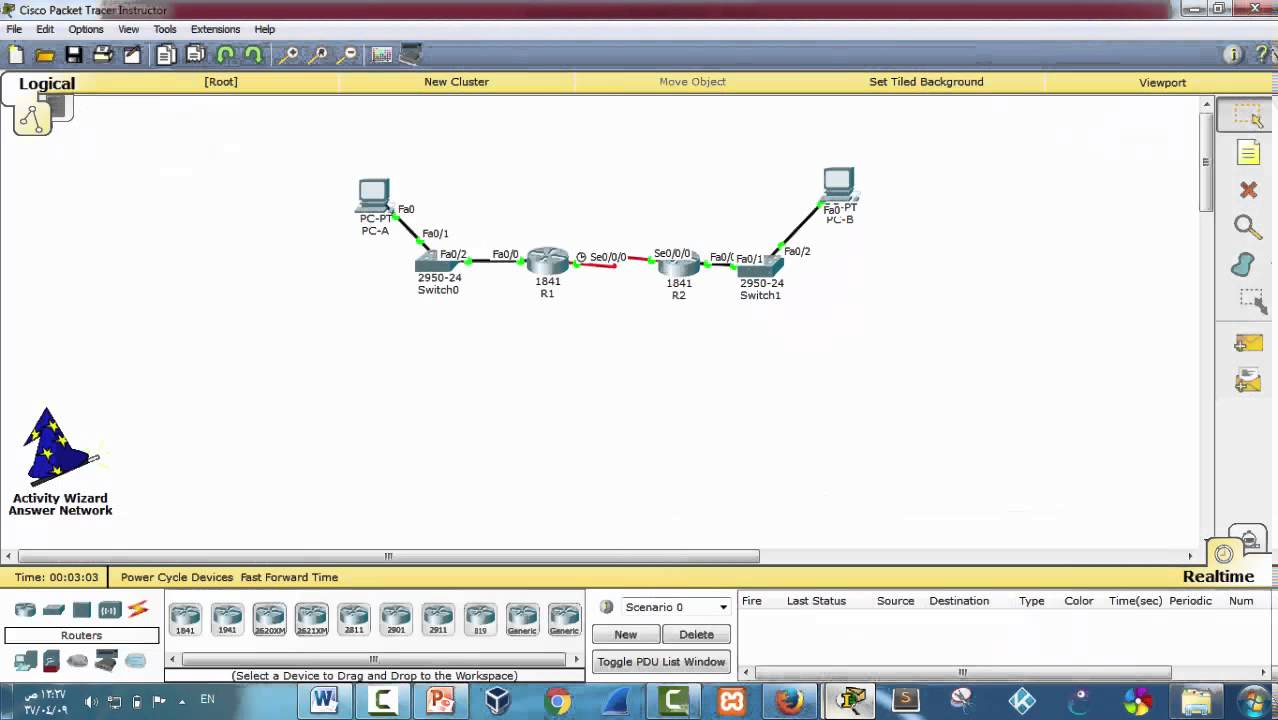Click the Set Tiled Background button
The image size is (1278, 720).
point(926,82)
